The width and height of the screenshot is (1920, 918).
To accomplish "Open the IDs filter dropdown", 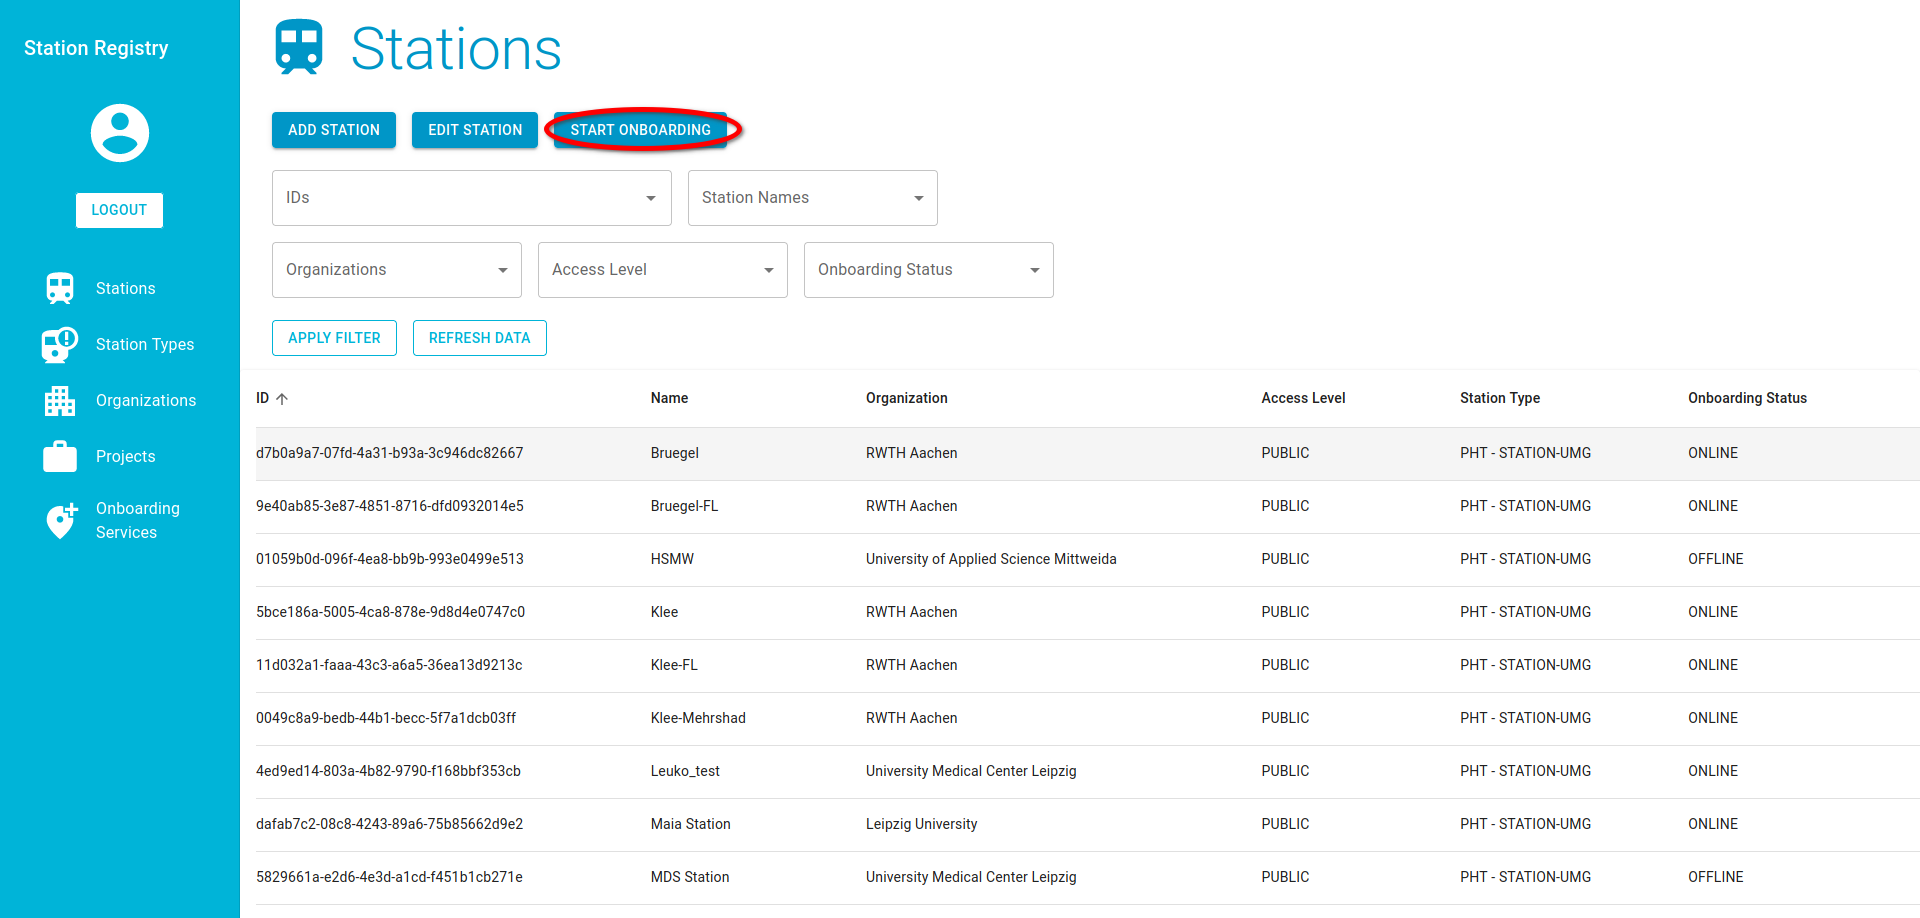I will (472, 198).
